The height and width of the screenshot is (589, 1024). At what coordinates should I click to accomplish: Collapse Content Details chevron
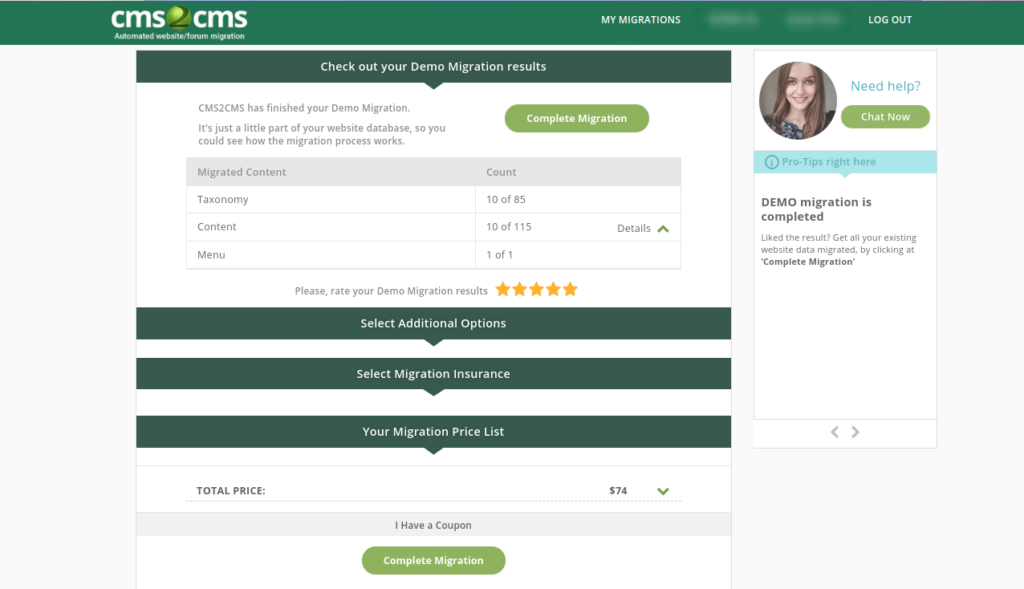(663, 229)
